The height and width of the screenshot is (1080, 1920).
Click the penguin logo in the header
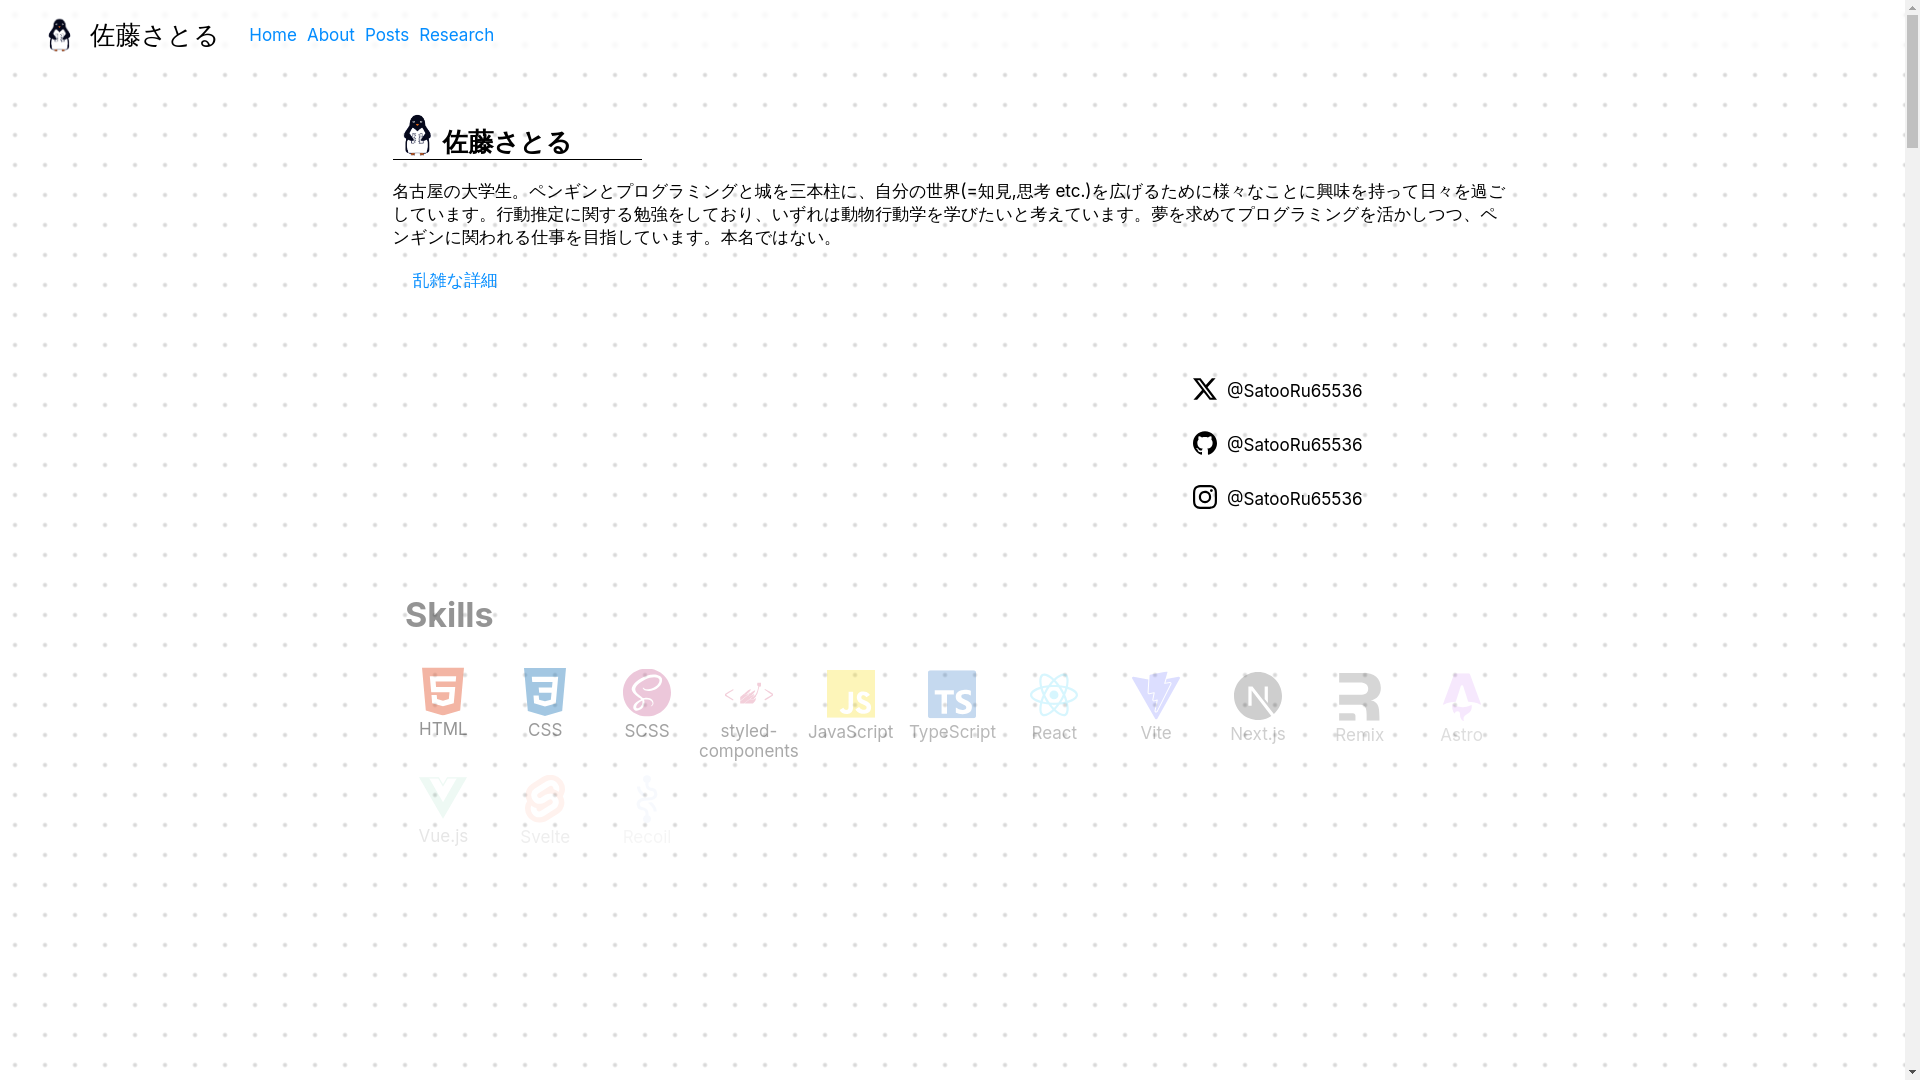click(x=60, y=35)
